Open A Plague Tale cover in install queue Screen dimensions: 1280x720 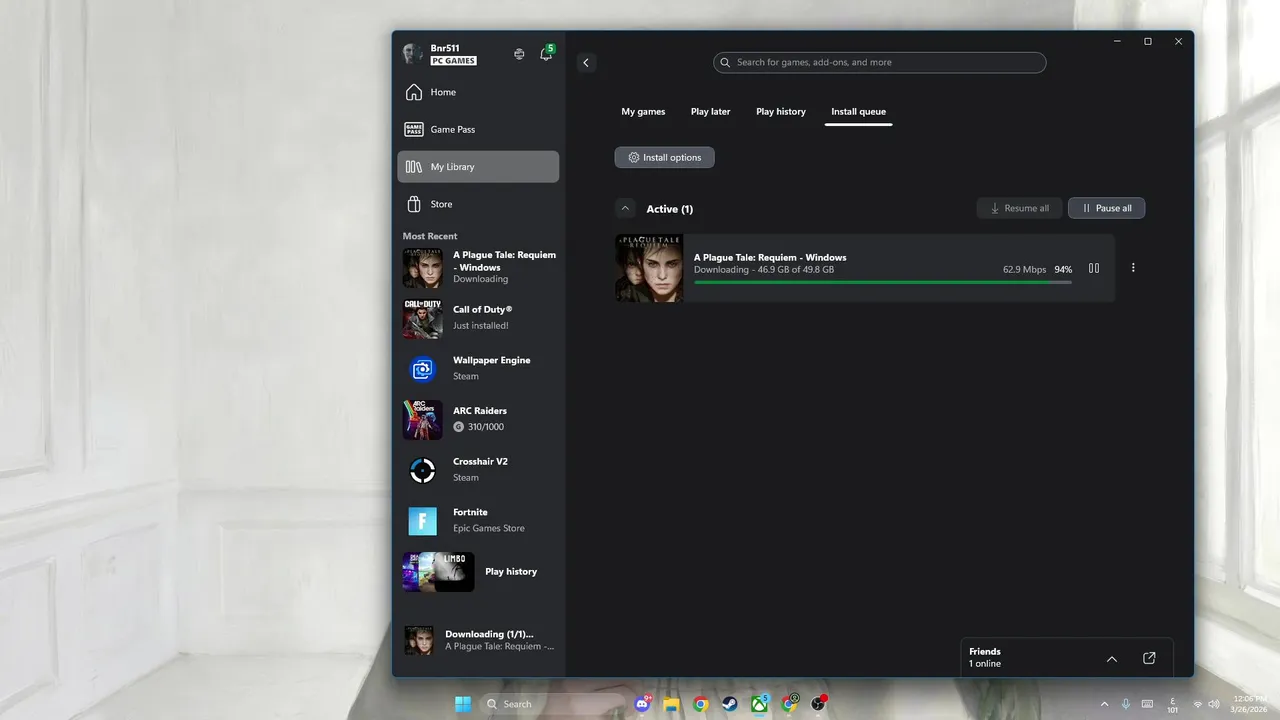click(649, 268)
